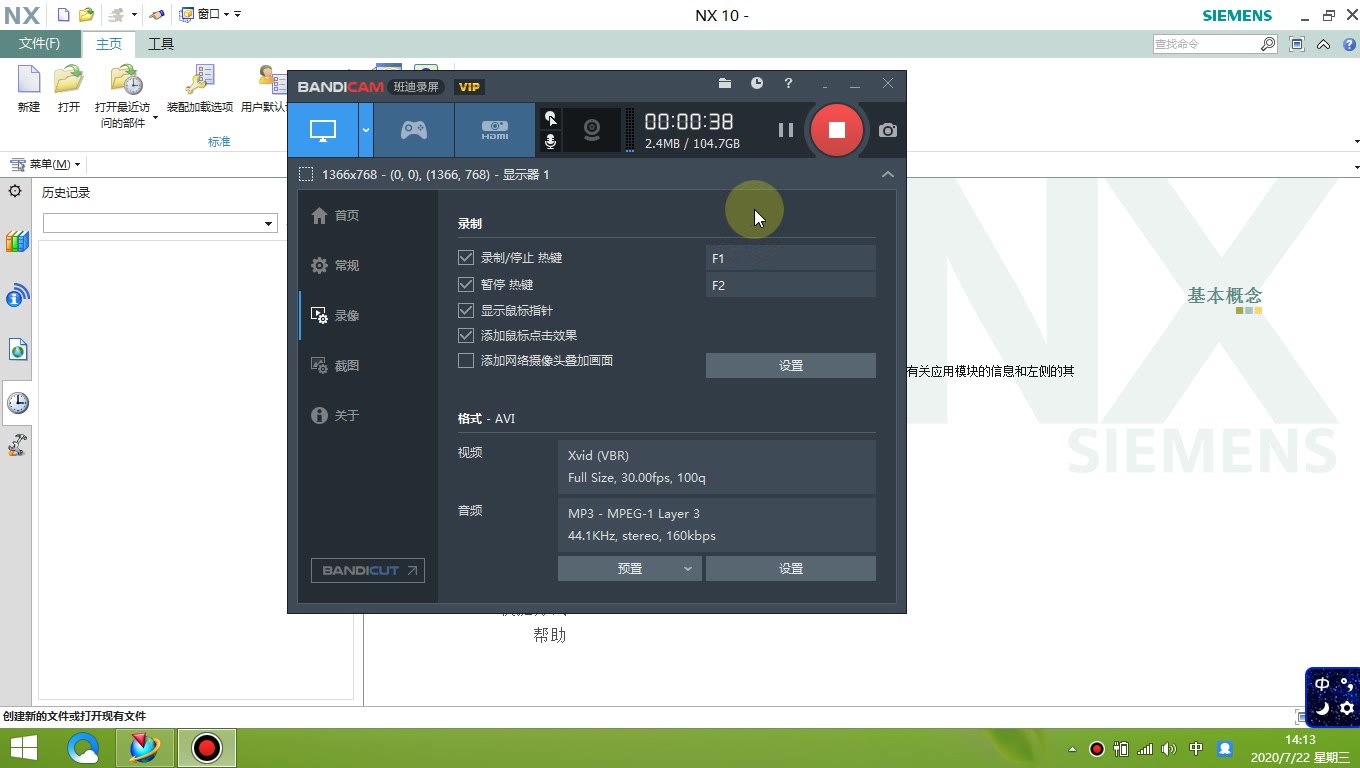Show hidden tray icons arrow
Image resolution: width=1360 pixels, height=768 pixels.
[x=1073, y=749]
